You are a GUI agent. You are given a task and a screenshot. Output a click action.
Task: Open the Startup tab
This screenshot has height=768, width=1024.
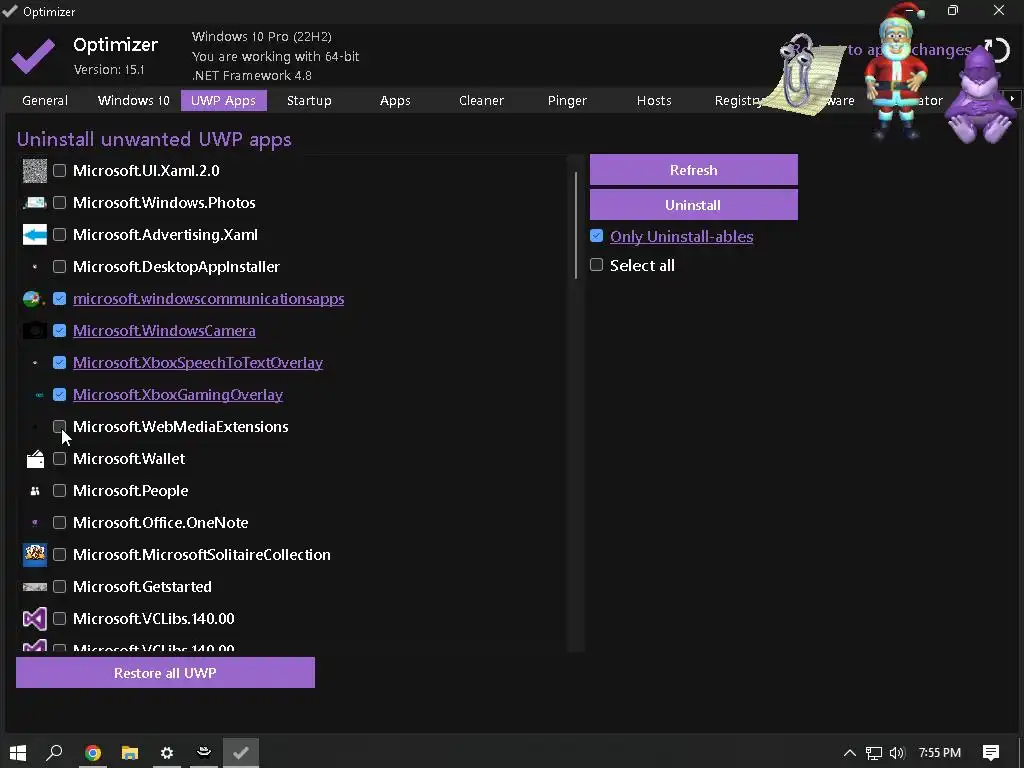point(309,101)
